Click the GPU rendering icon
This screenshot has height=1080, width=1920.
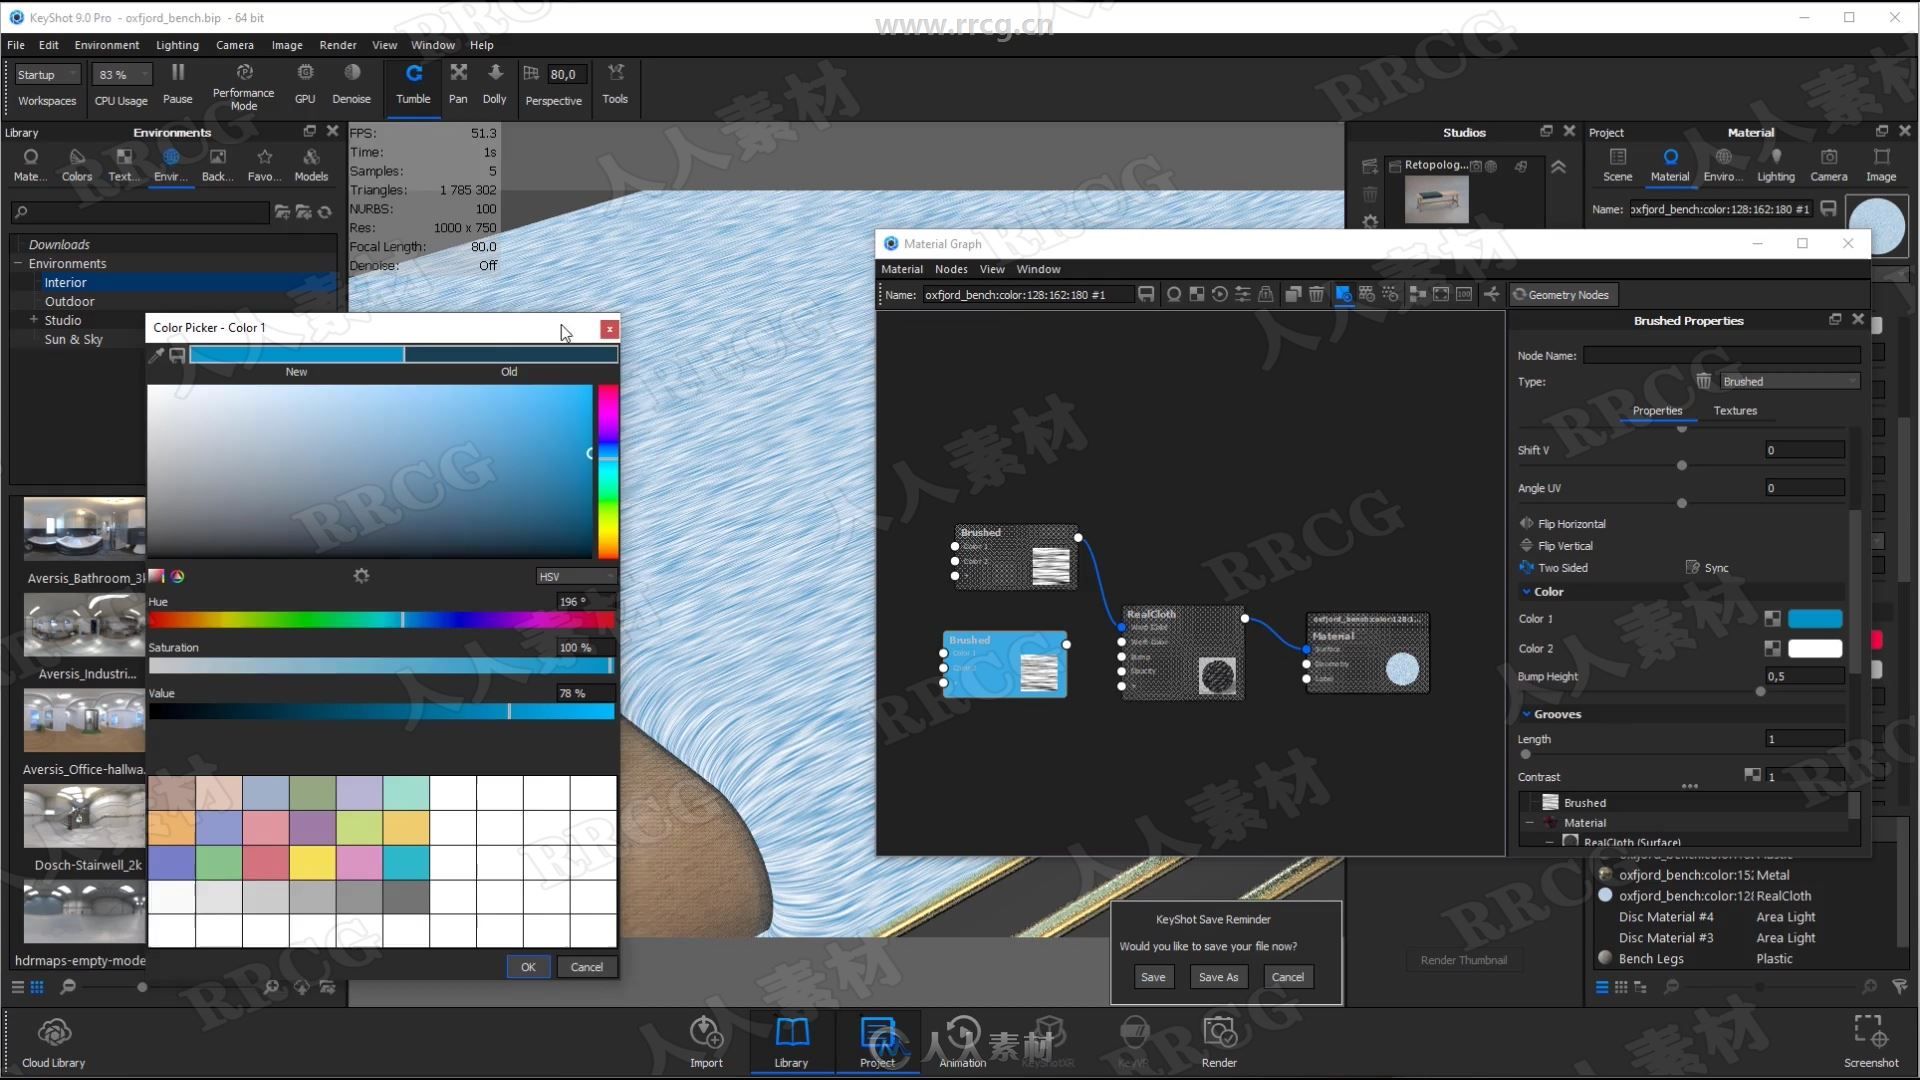coord(303,83)
